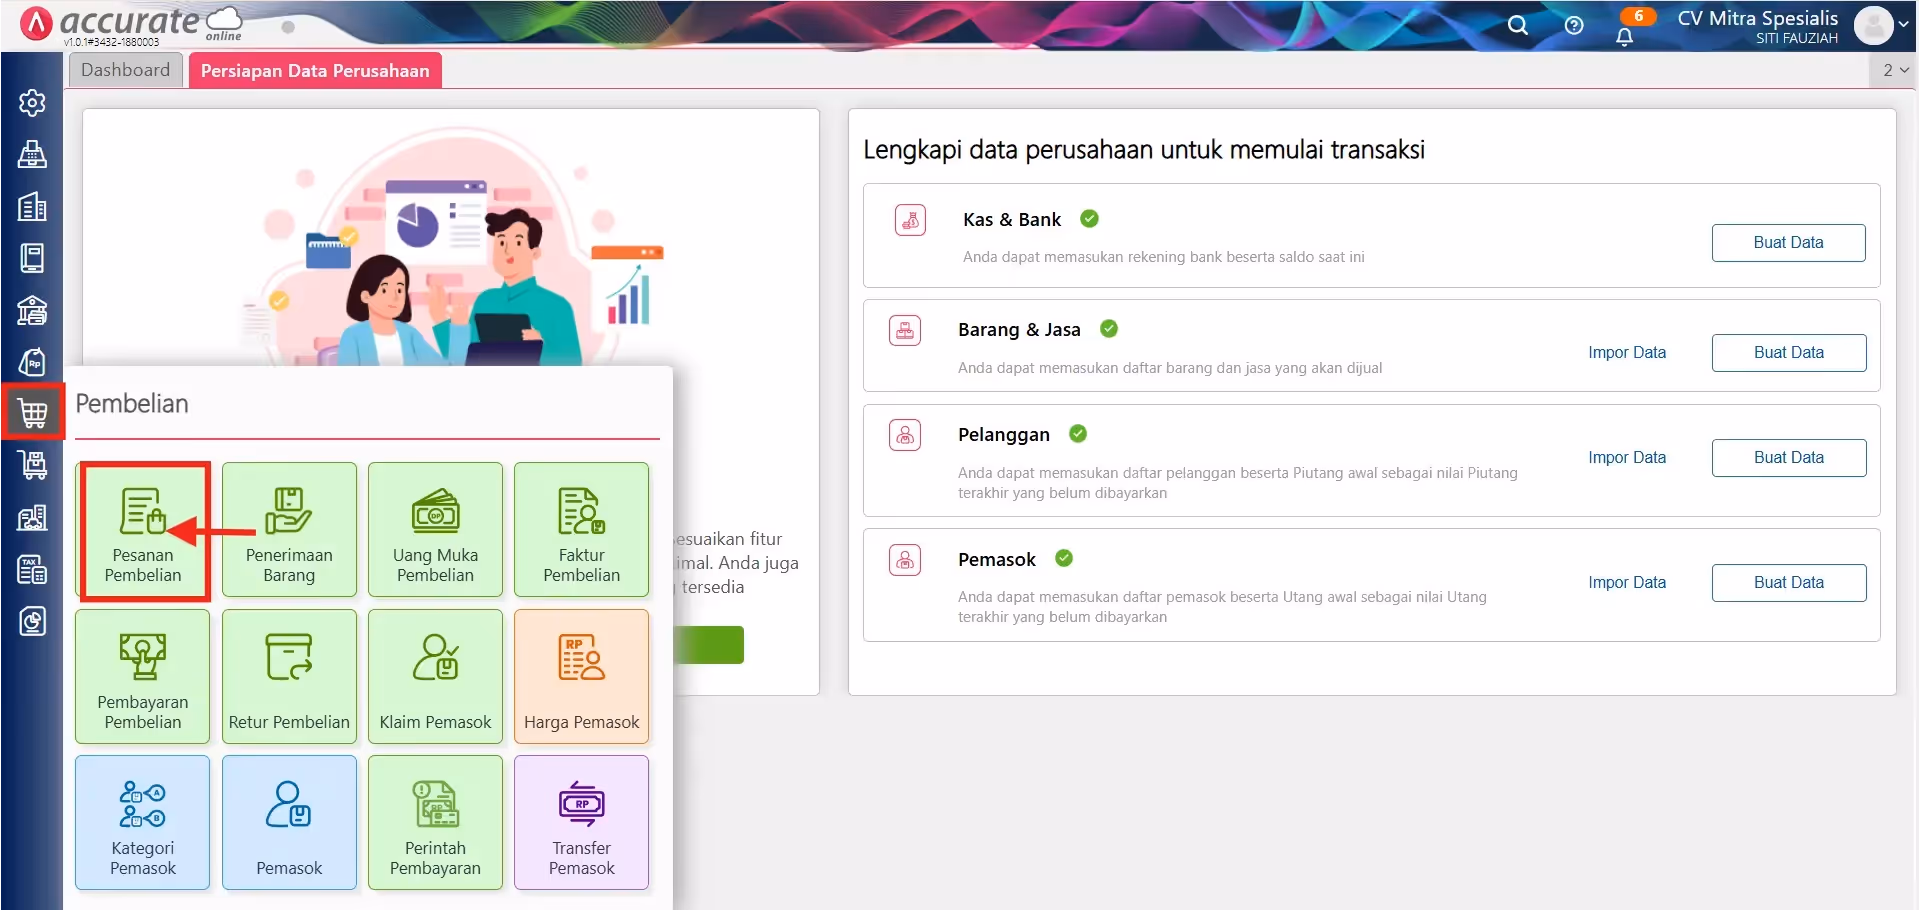Expand the open tabs counter dropdown
This screenshot has width=1919, height=910.
1895,70
